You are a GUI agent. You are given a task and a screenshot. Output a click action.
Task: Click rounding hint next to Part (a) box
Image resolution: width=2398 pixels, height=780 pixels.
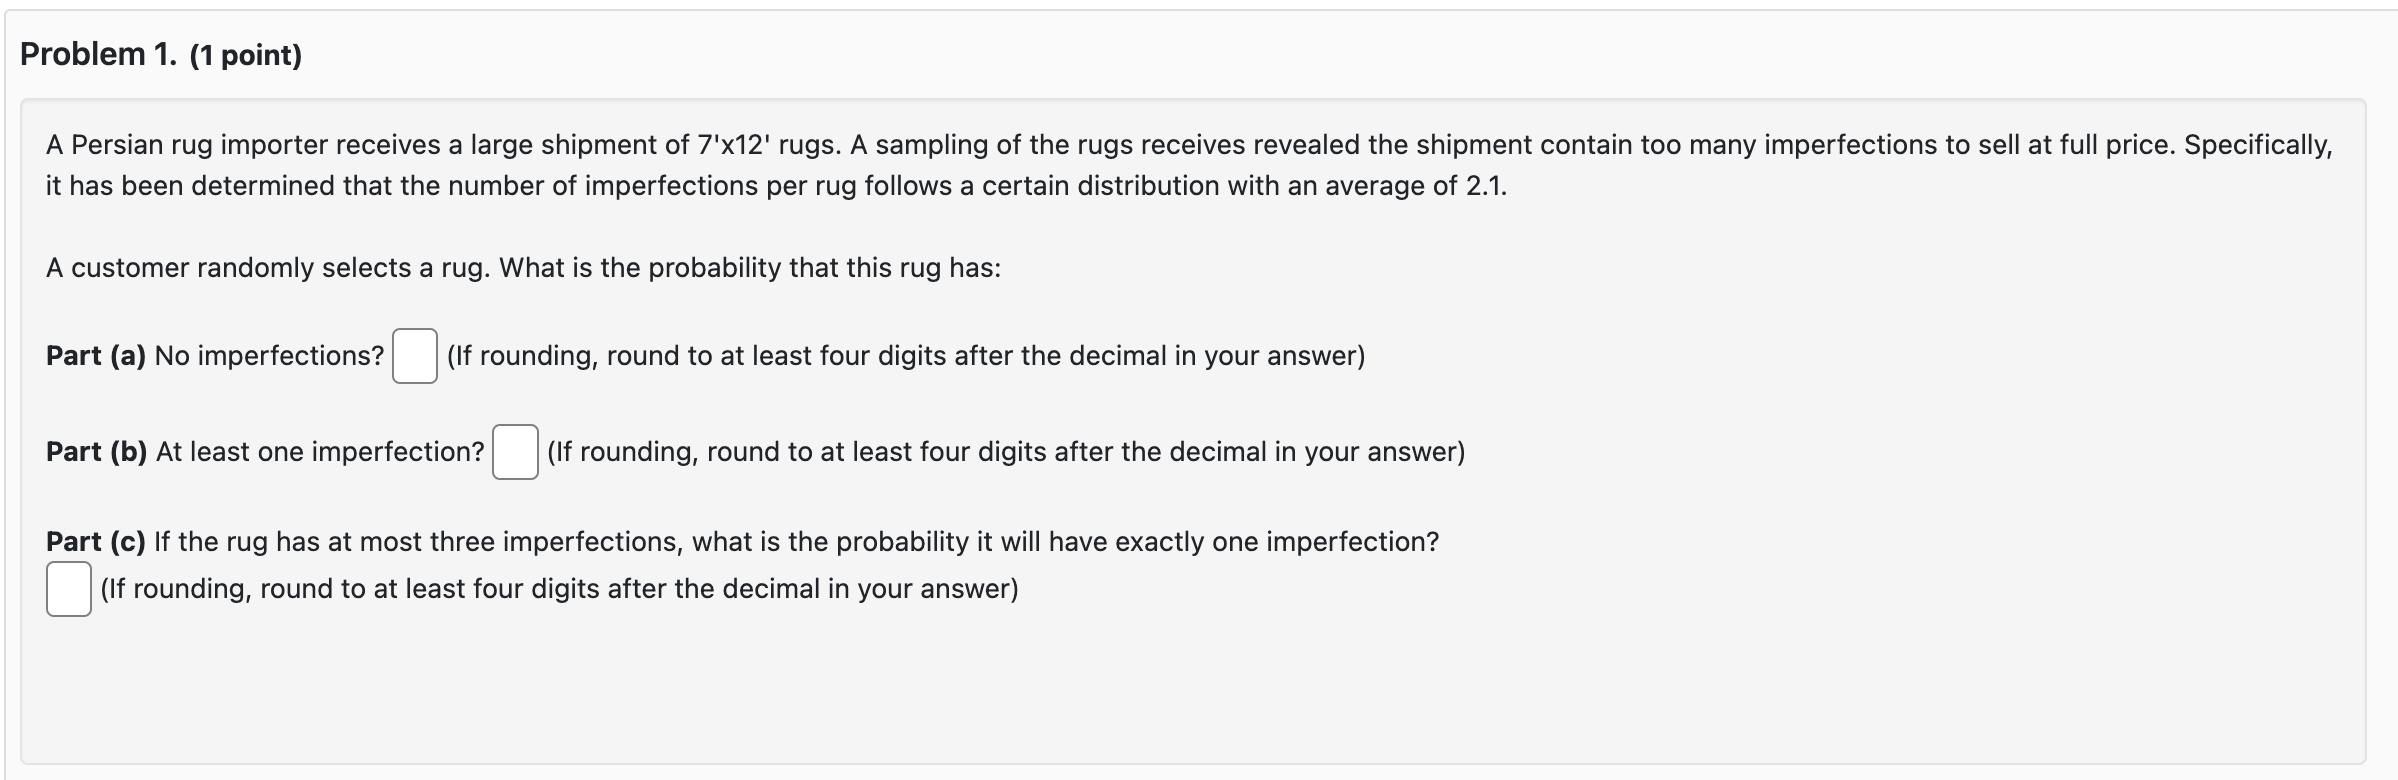coord(905,356)
